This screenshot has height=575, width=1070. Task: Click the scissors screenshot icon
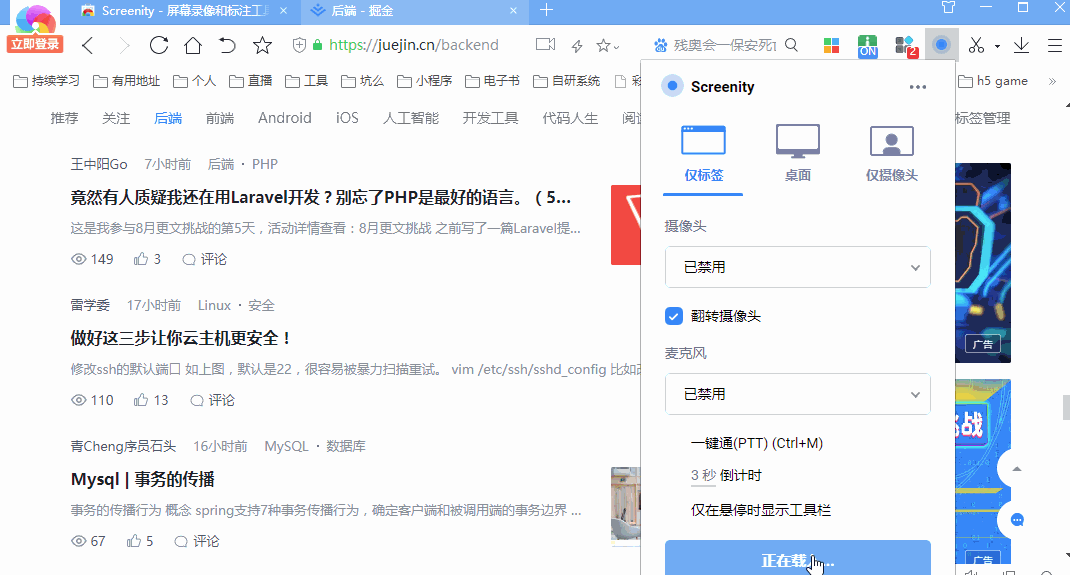pos(977,46)
